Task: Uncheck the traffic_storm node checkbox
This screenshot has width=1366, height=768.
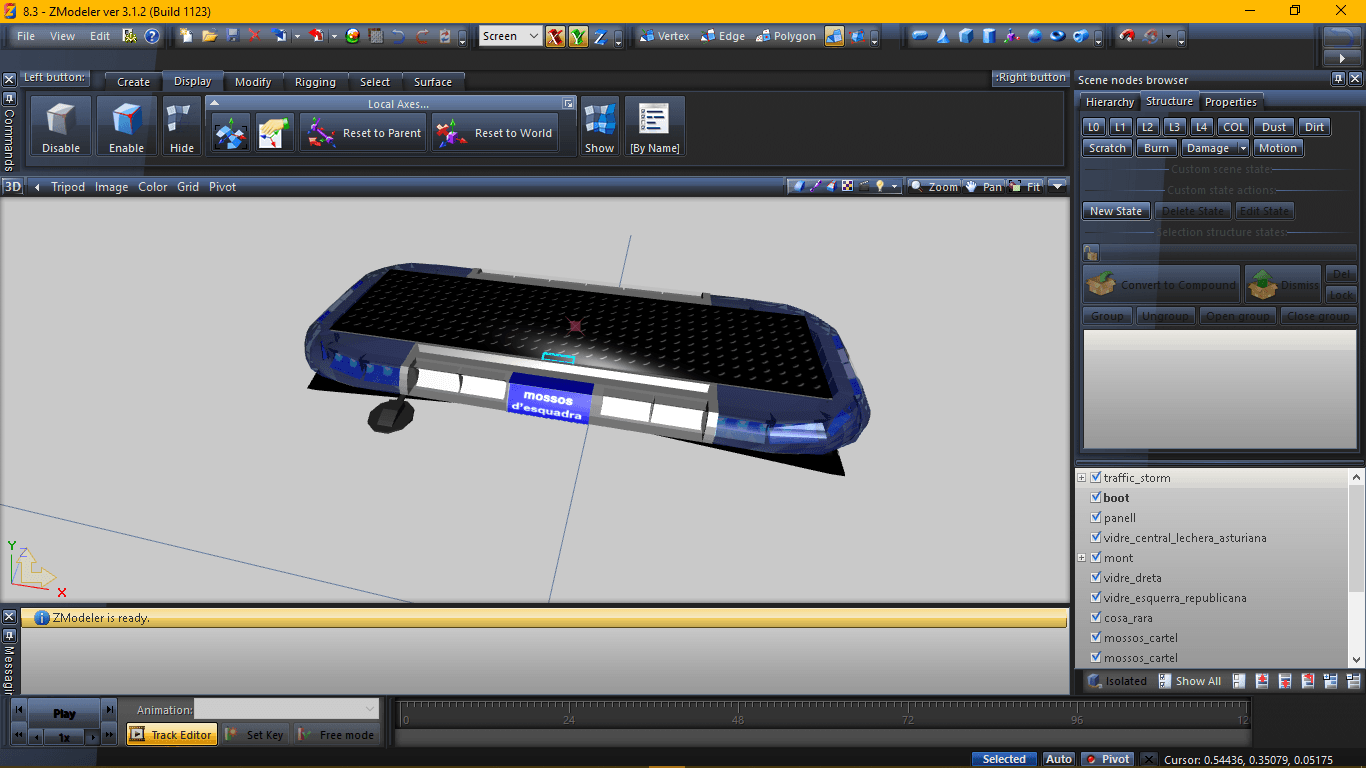Action: tap(1096, 478)
